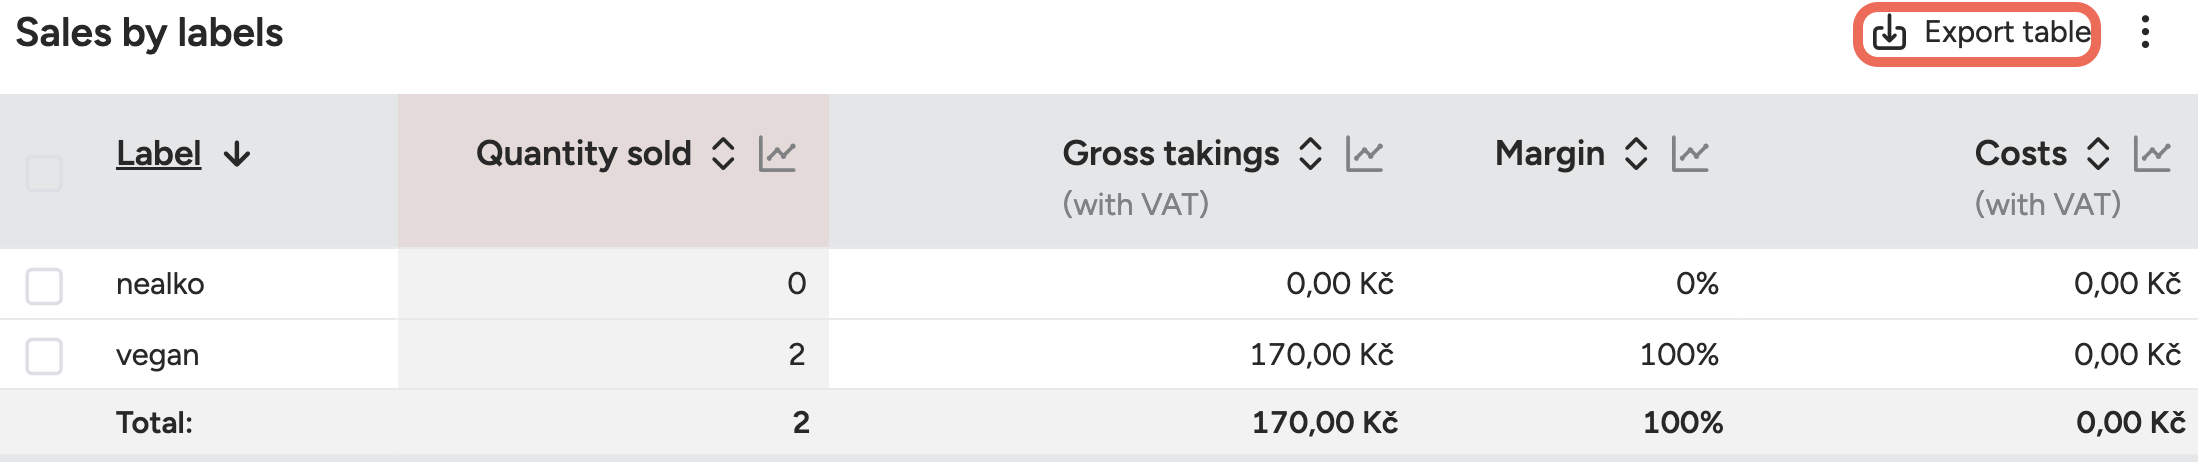Sort by Gross takings using sort arrows
This screenshot has height=462, width=2198.
click(1310, 154)
